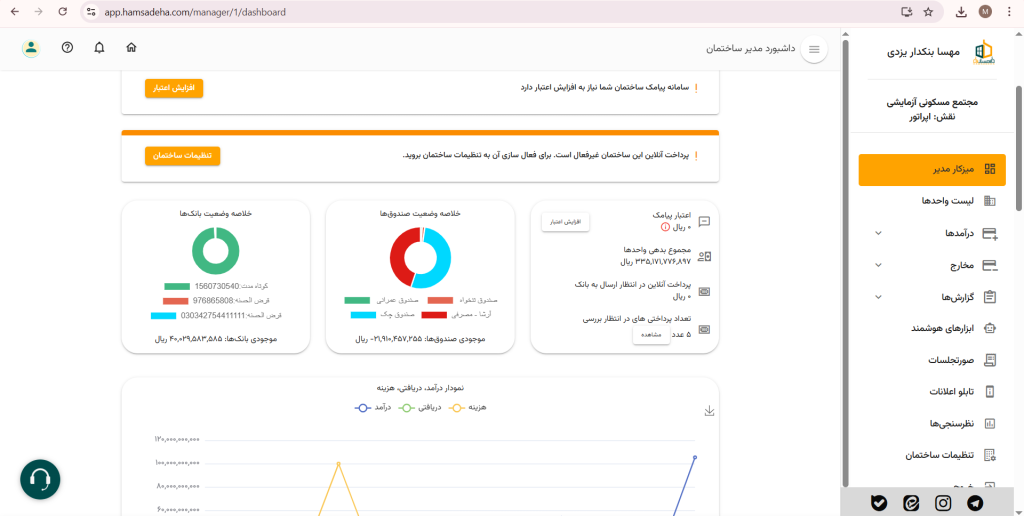Toggle cyan صندوق چک legend swatch
The height and width of the screenshot is (516, 1024).
click(363, 315)
